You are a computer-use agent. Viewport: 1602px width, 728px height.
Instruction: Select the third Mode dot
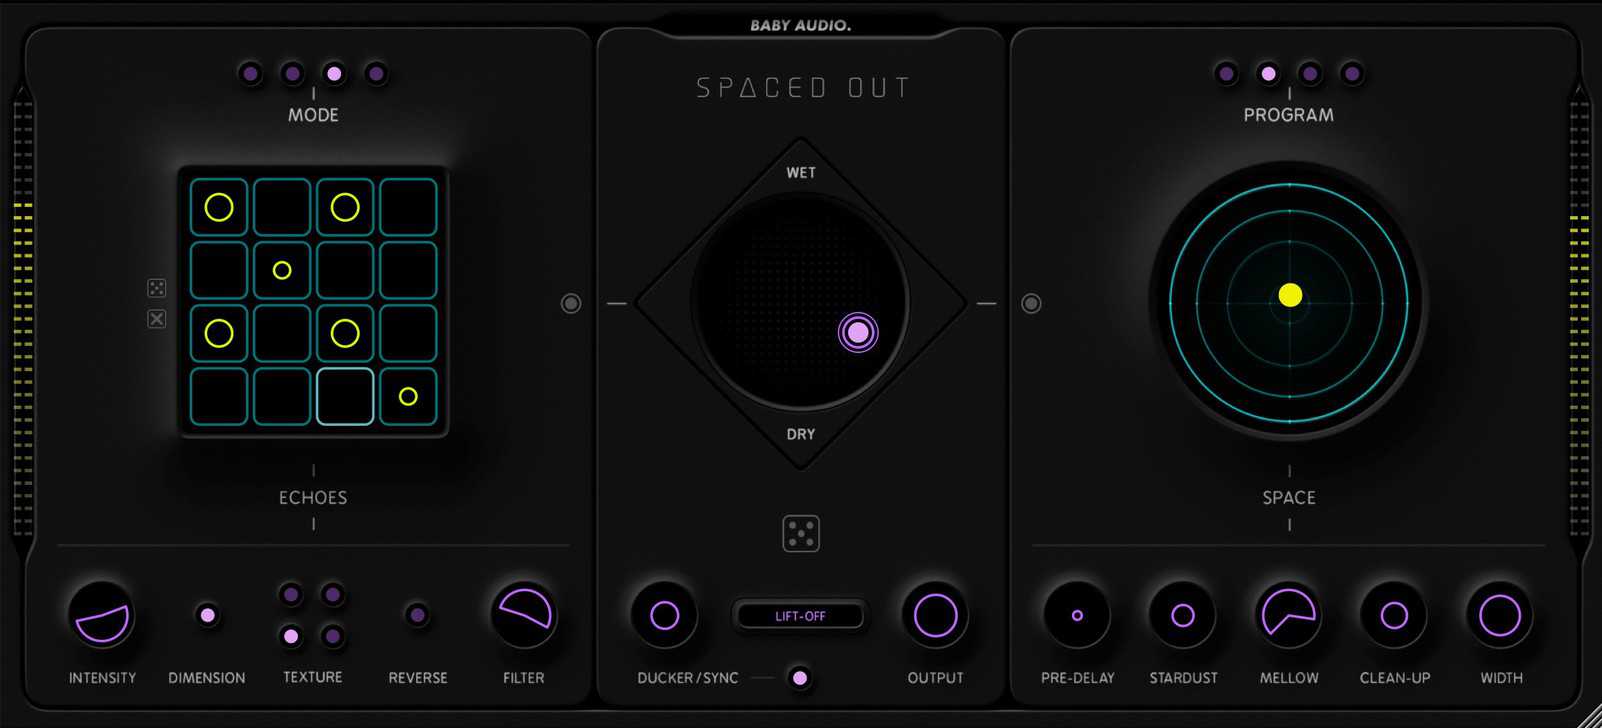point(334,73)
